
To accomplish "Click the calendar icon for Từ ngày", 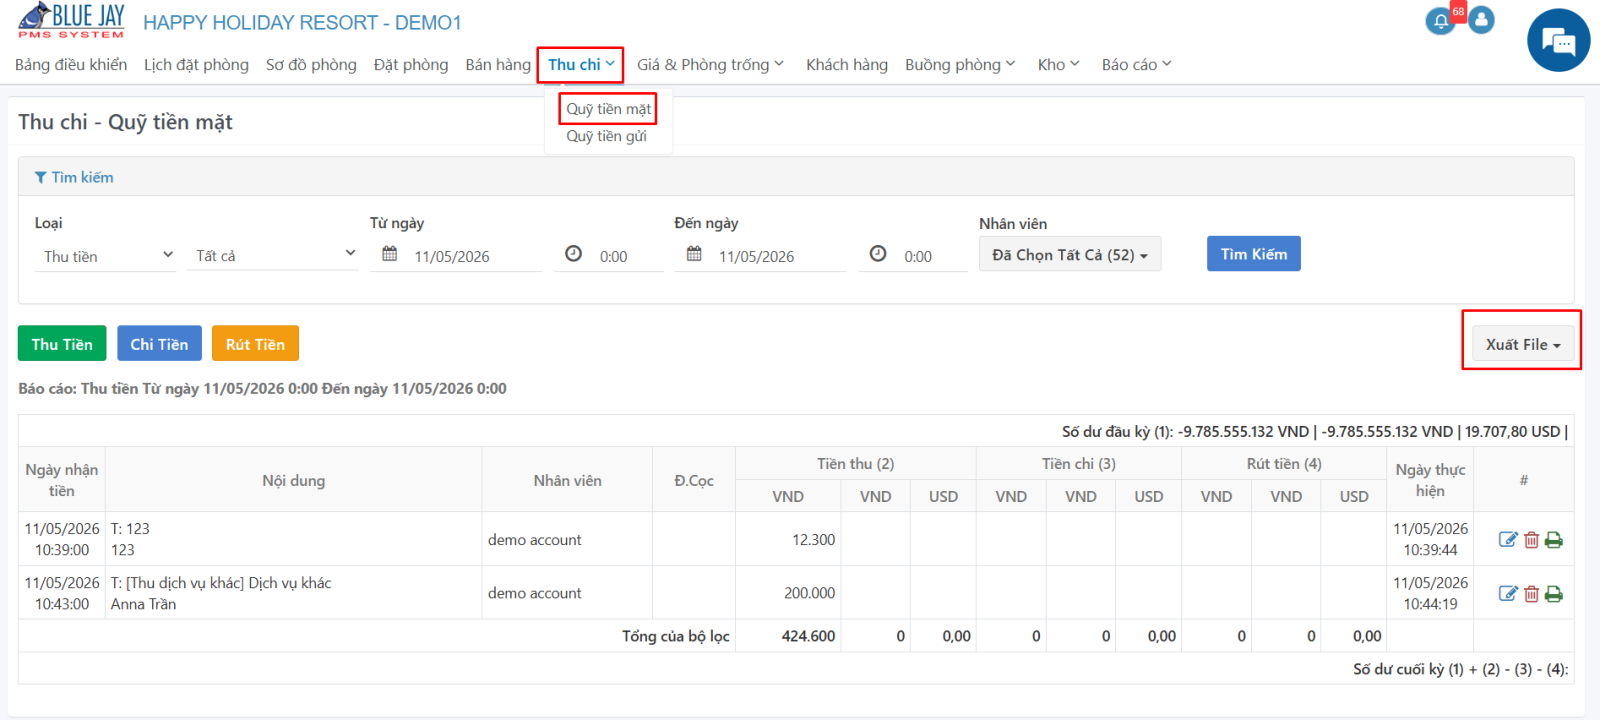I will tap(390, 254).
